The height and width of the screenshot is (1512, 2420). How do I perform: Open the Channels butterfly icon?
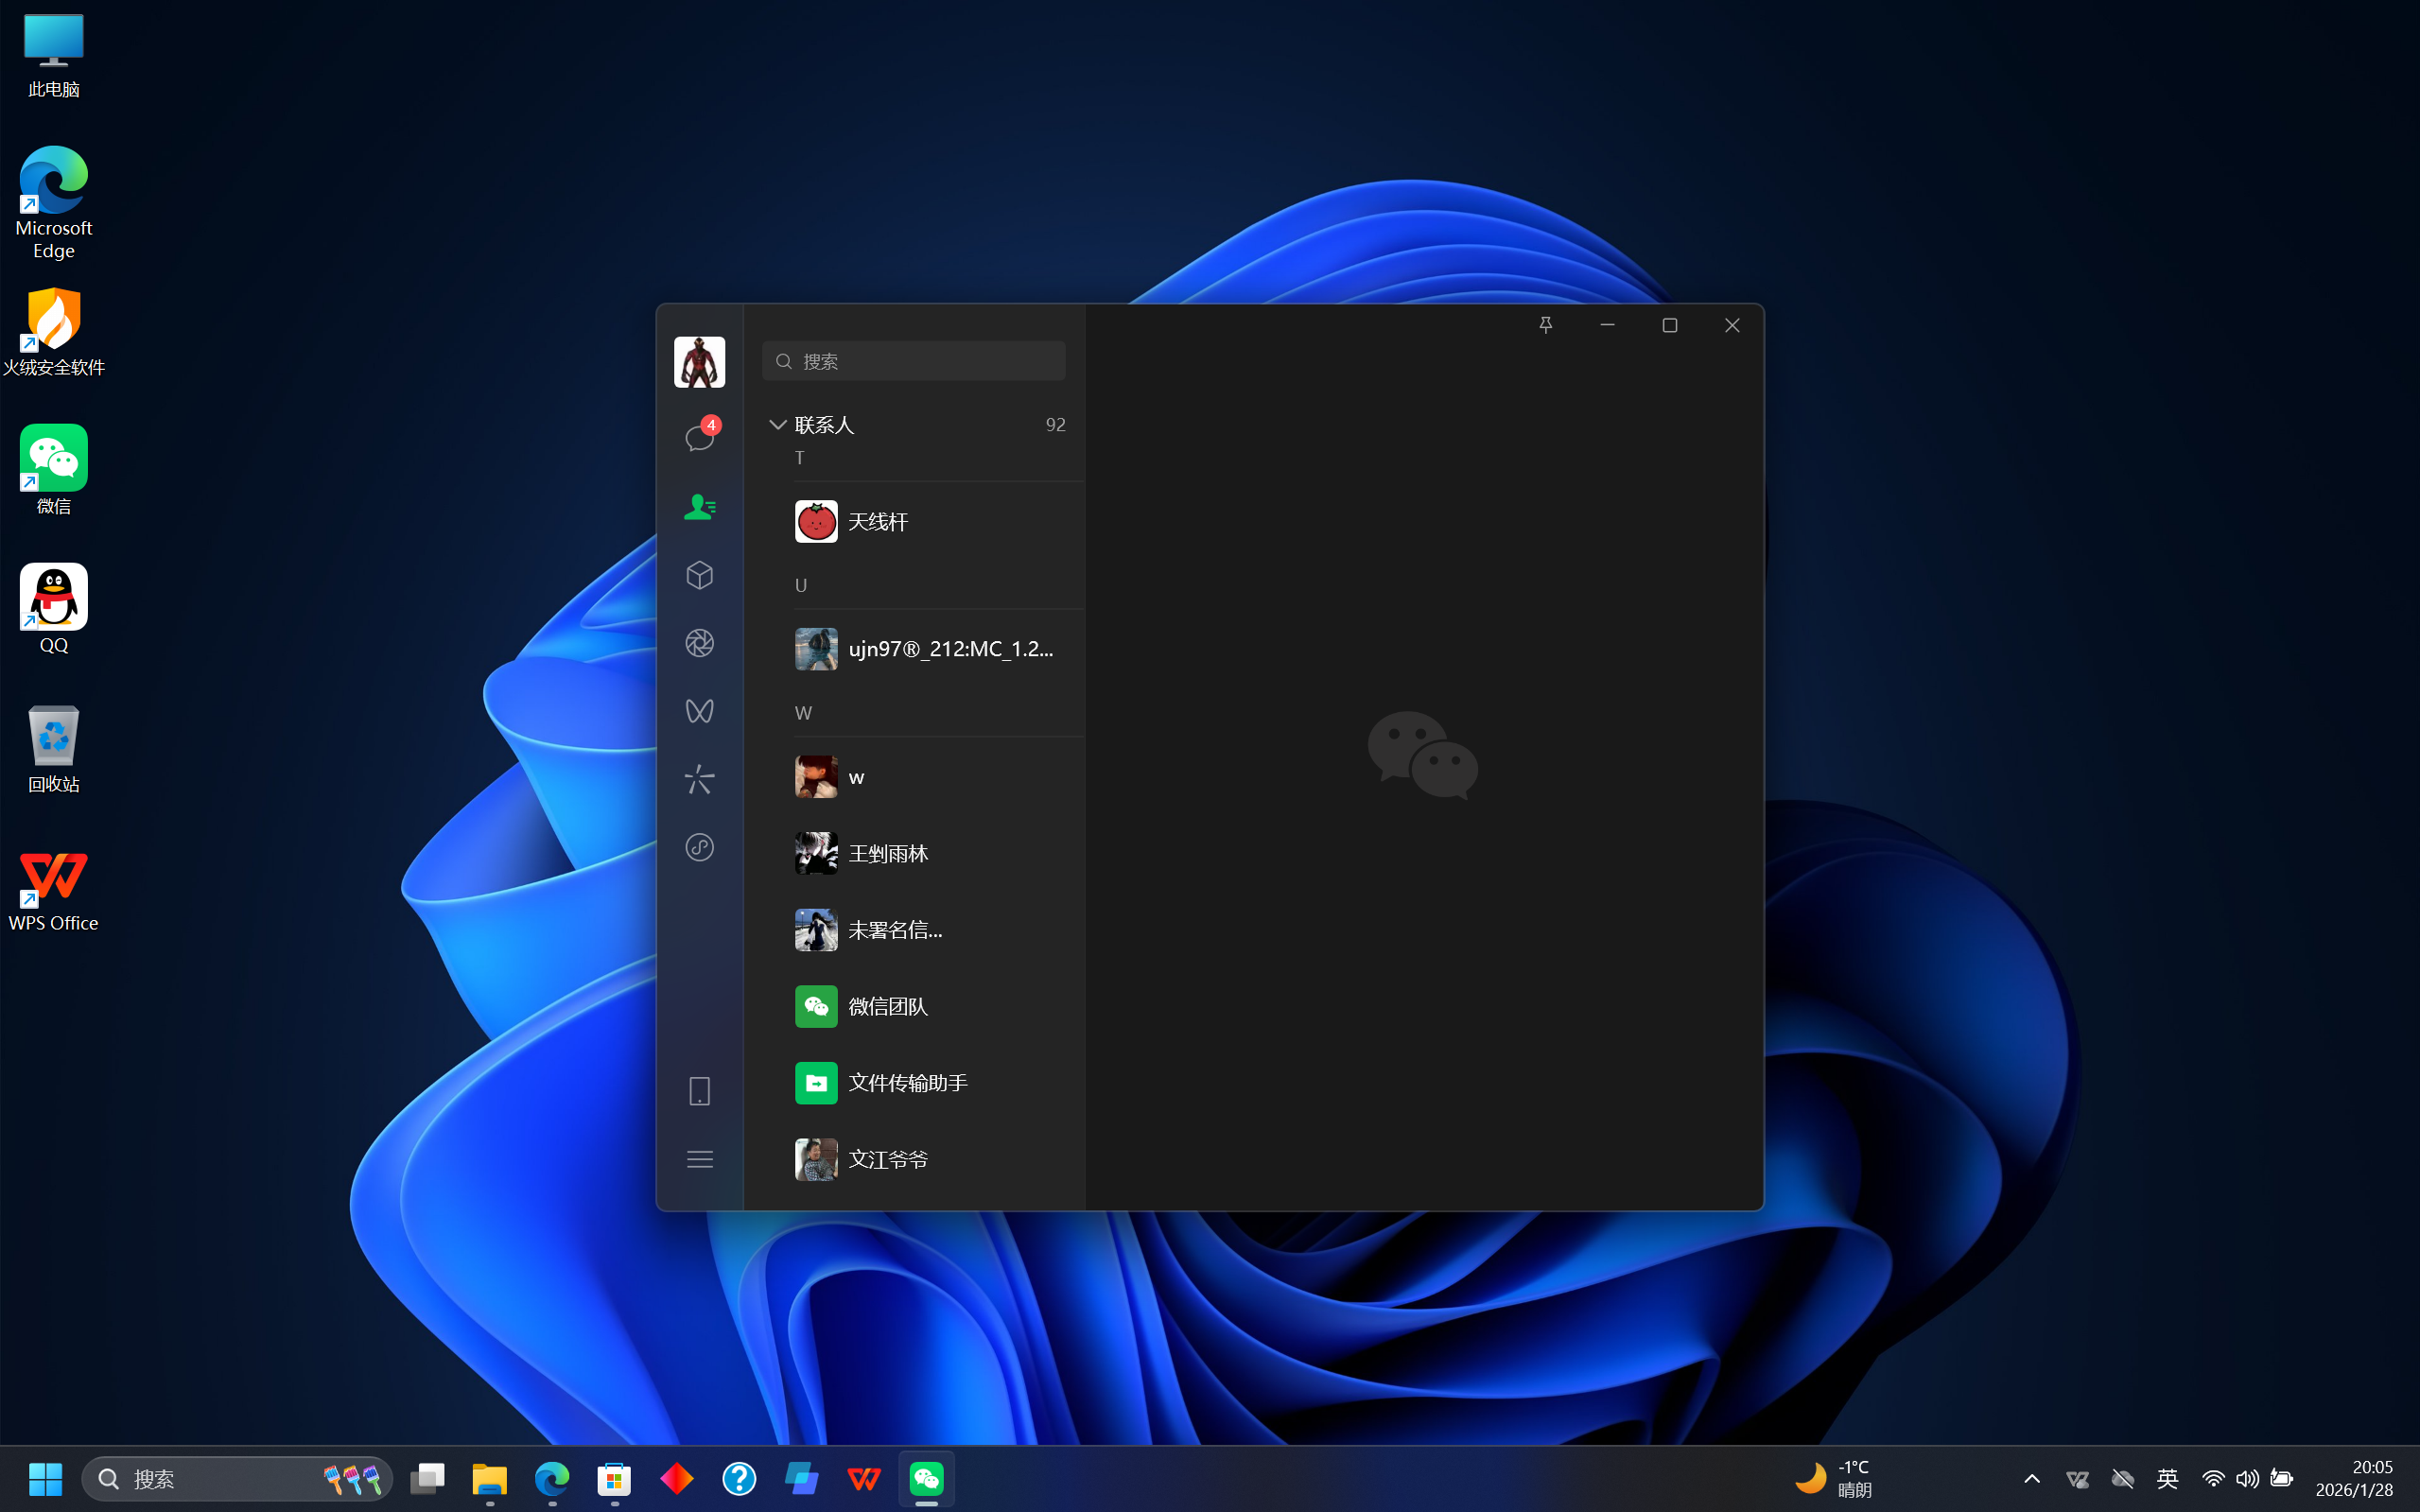point(700,711)
